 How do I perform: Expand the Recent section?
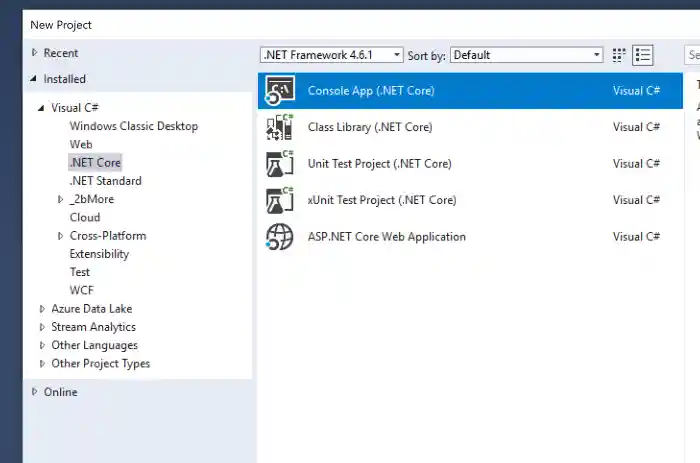pyautogui.click(x=35, y=53)
